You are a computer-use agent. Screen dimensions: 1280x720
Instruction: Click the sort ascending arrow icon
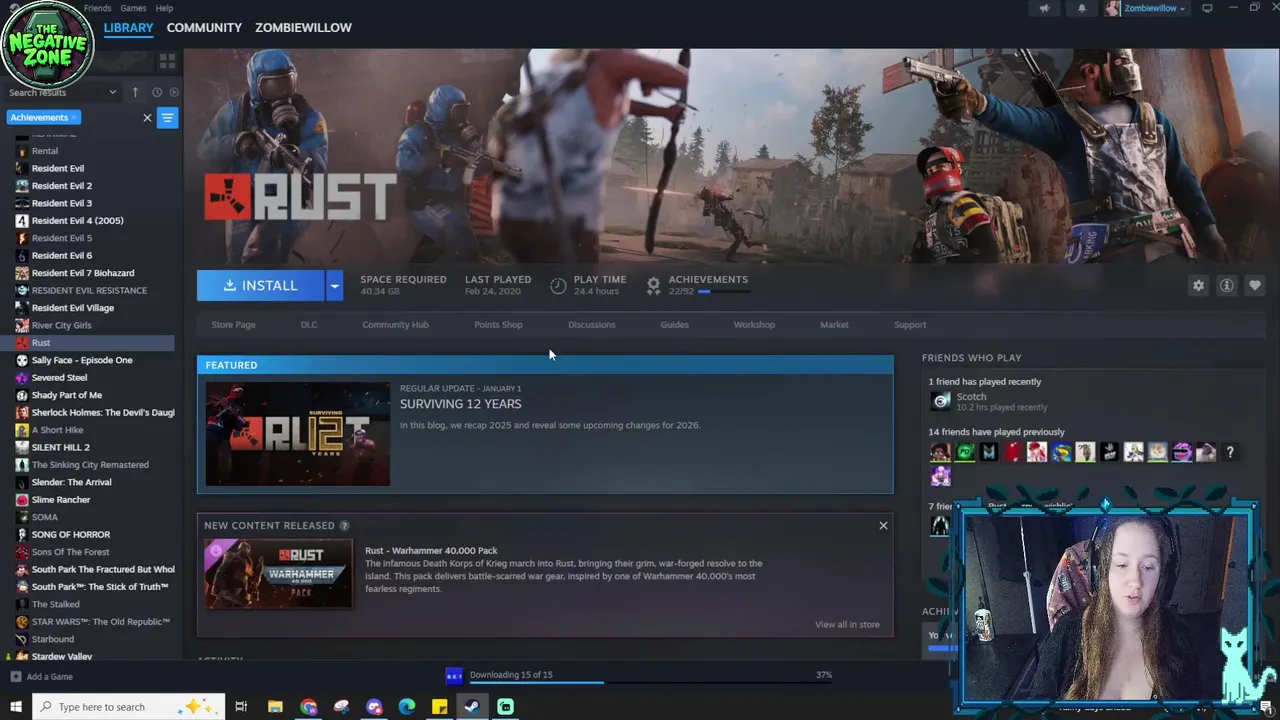coord(135,92)
